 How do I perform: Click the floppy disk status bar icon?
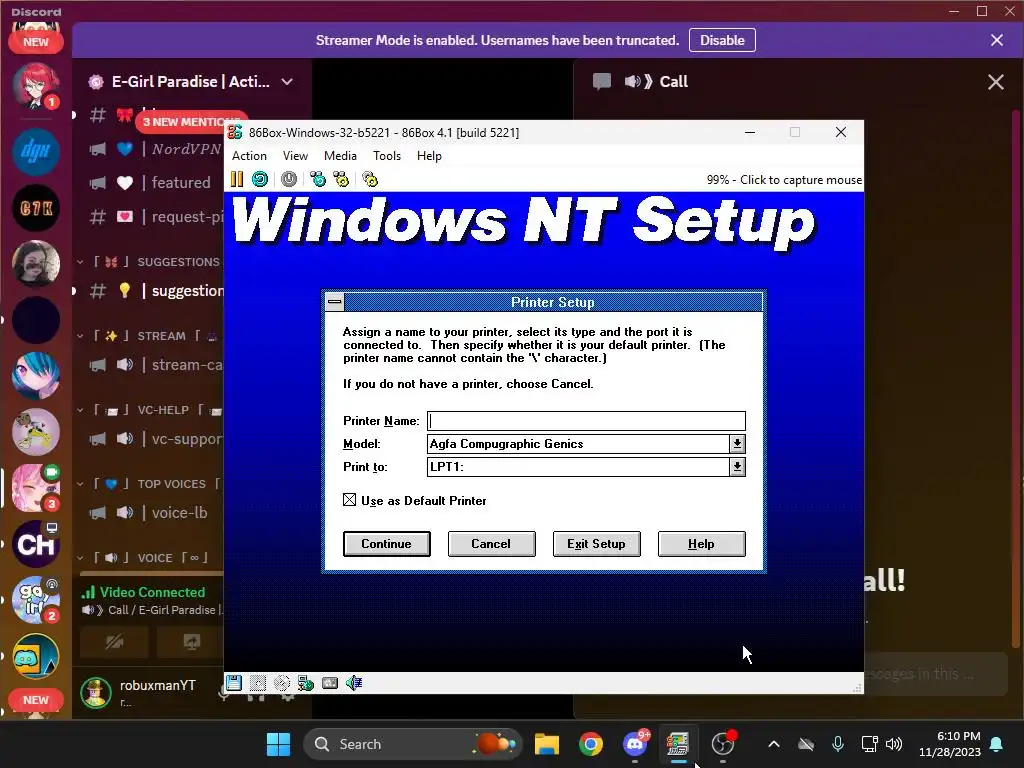point(234,683)
